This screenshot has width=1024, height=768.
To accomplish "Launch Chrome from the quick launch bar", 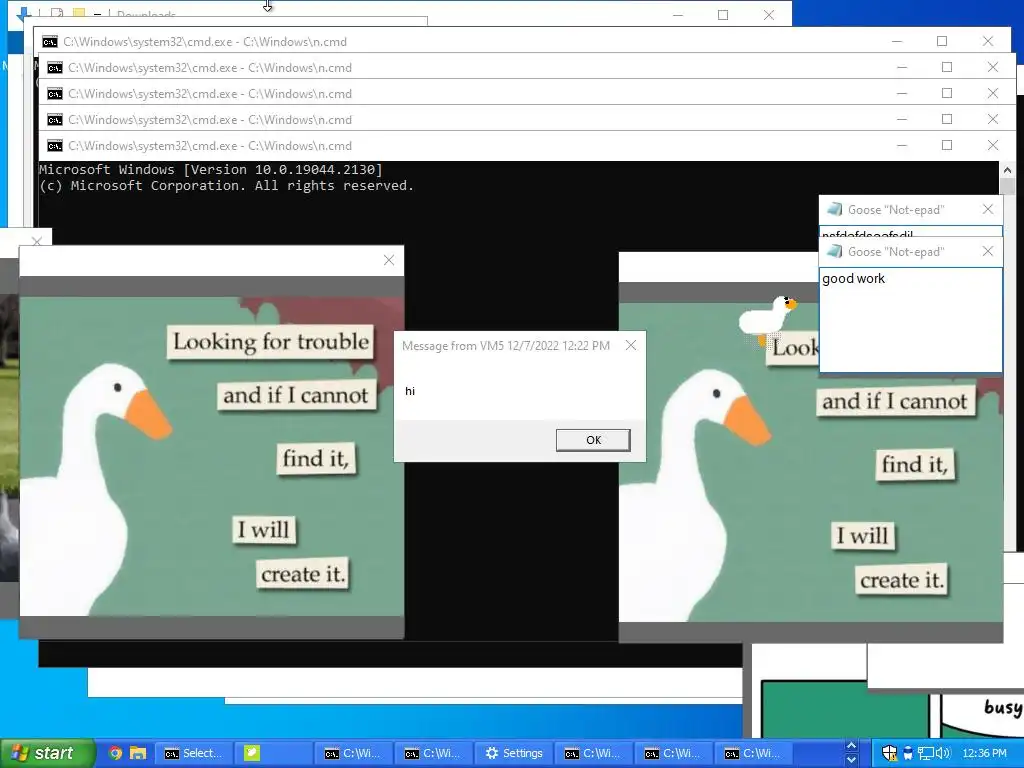I will point(116,753).
